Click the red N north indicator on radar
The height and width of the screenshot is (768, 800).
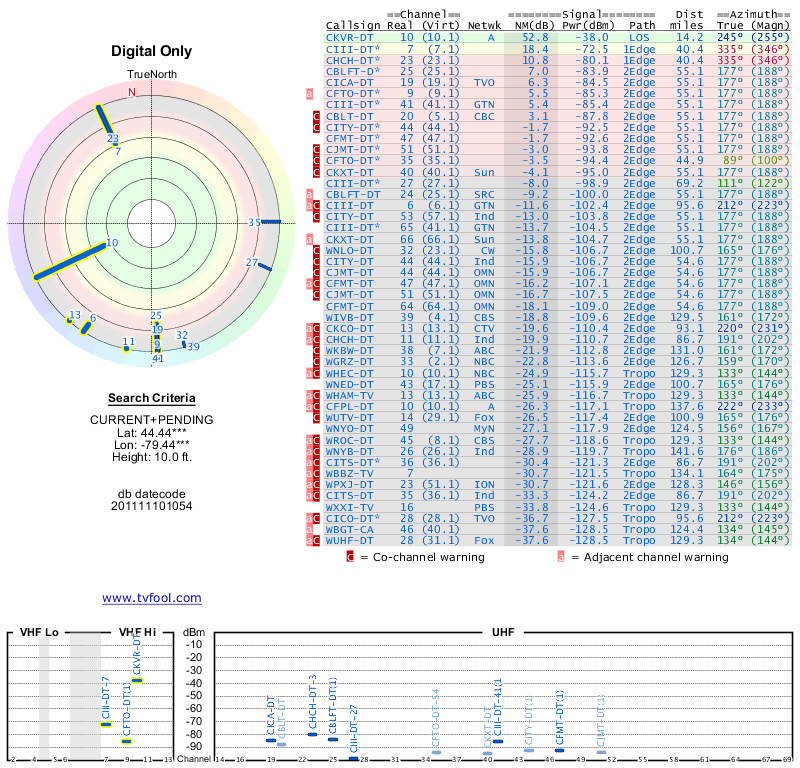[x=132, y=92]
